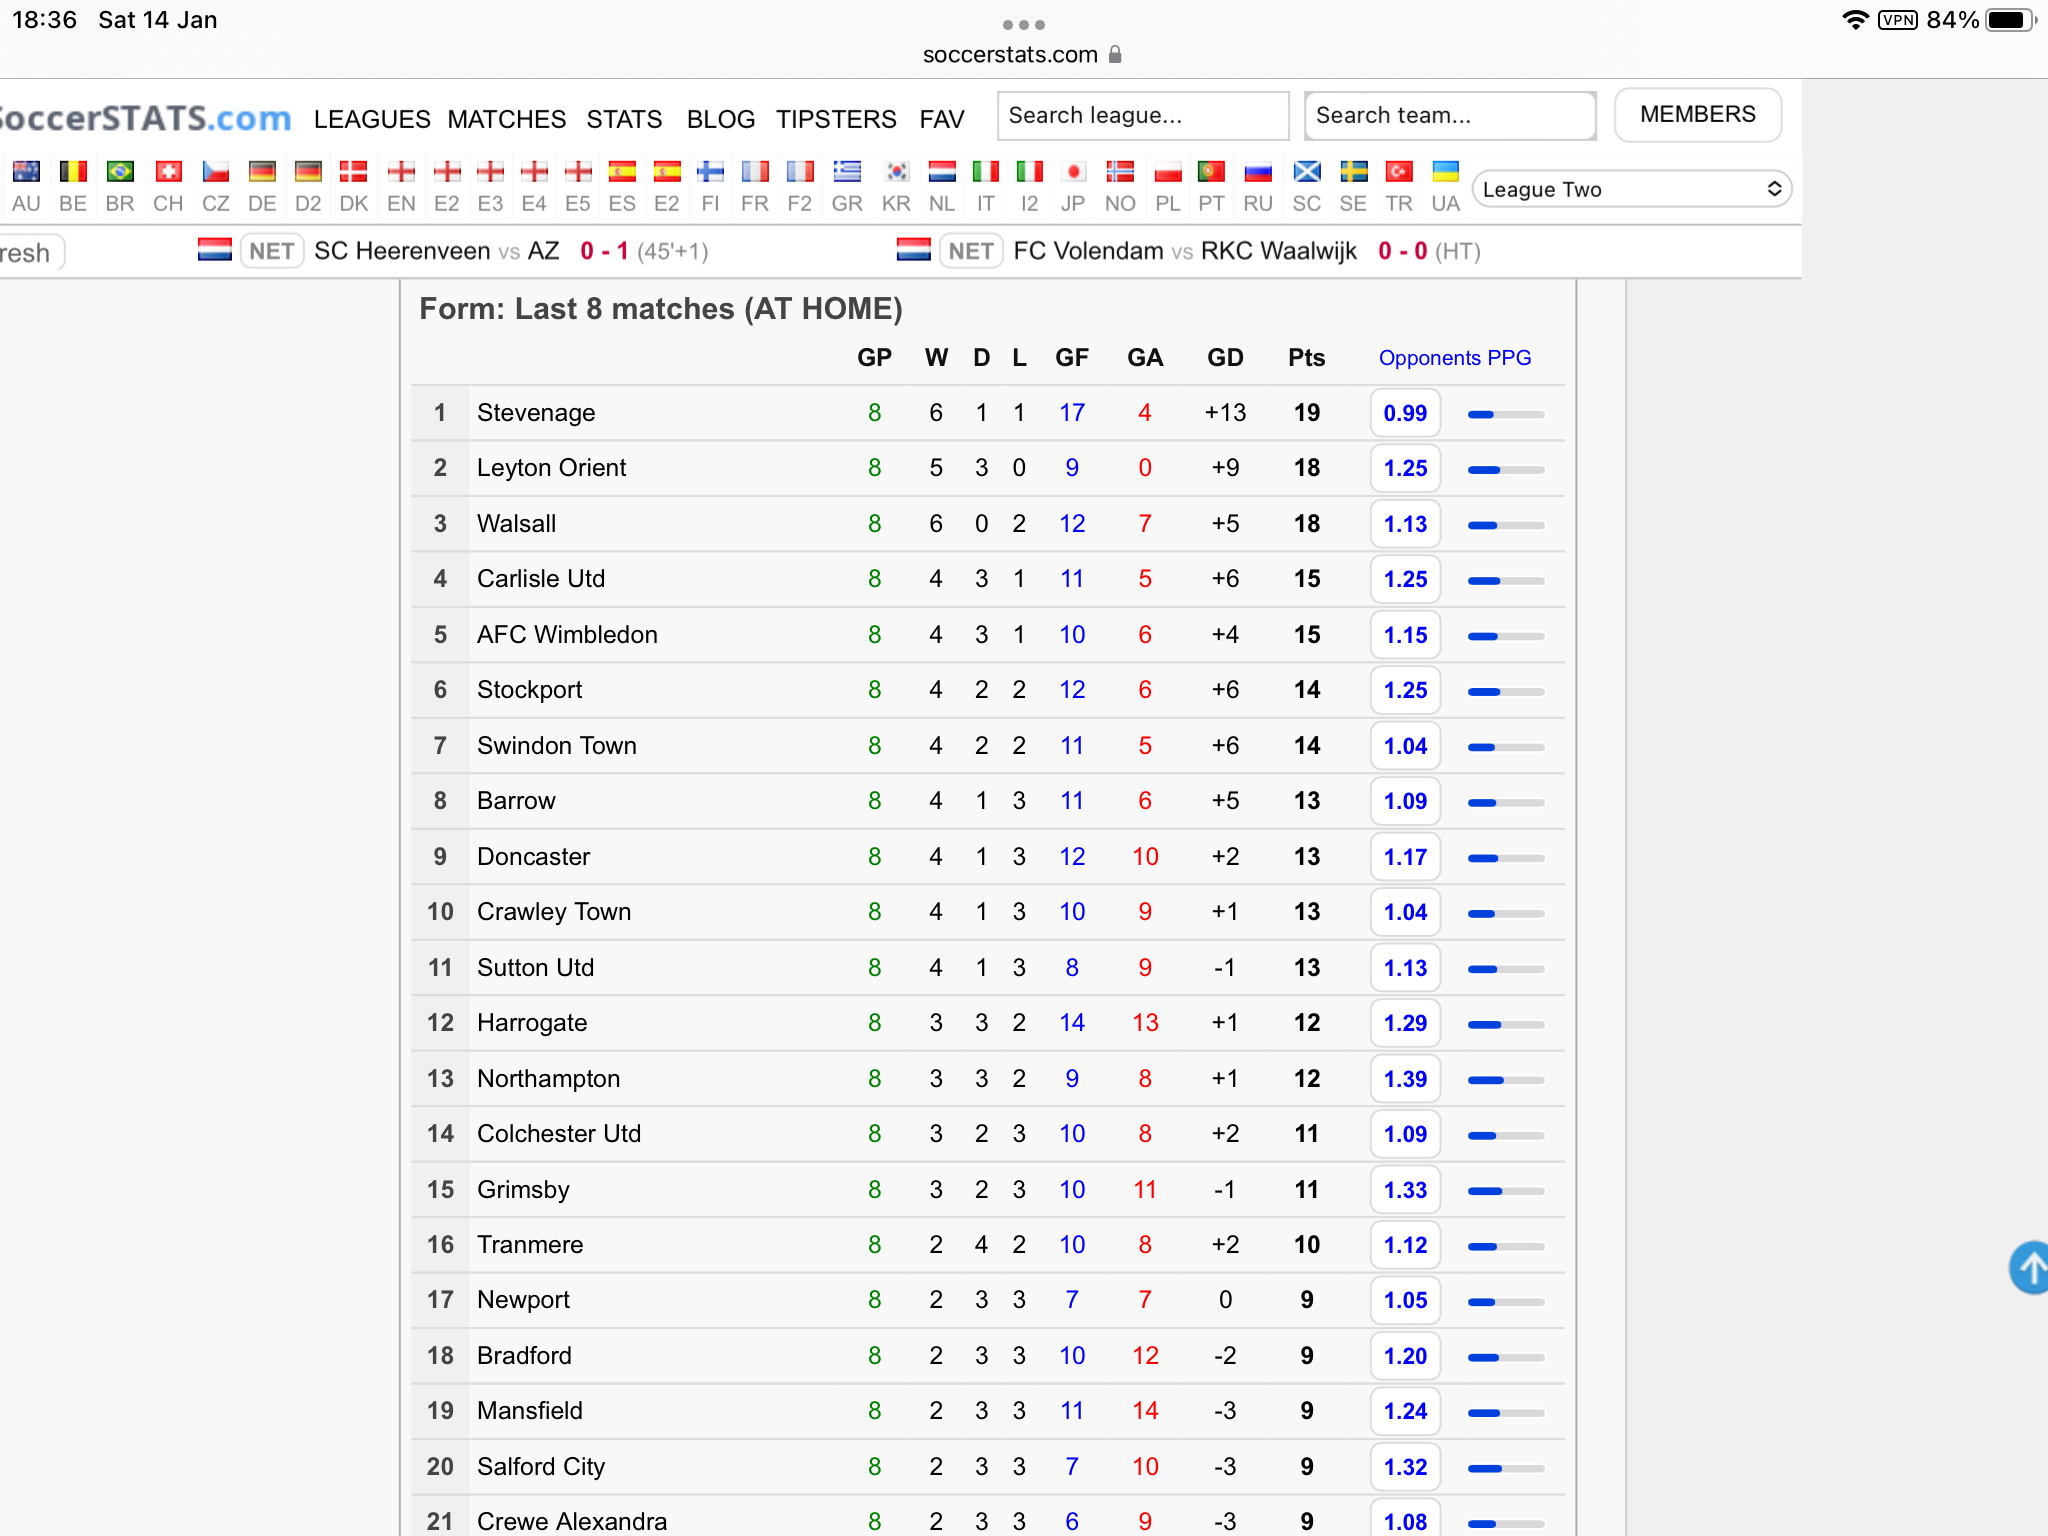
Task: Select the Scotland flag icon (SC)
Action: [1307, 172]
